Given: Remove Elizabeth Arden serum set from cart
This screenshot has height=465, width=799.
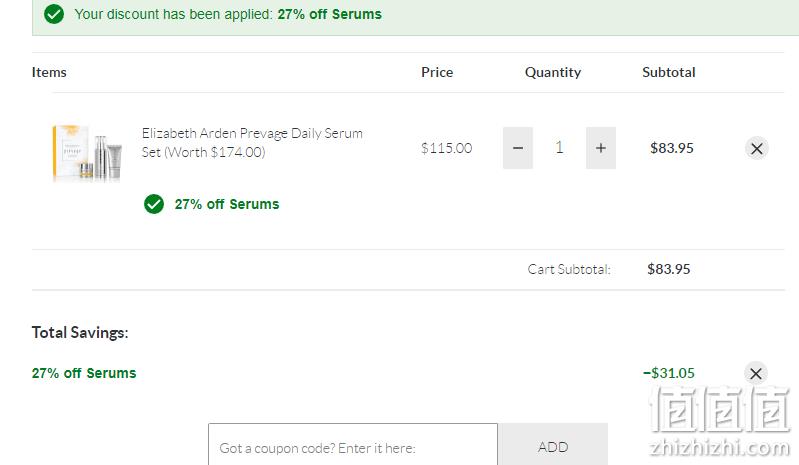Looking at the screenshot, I should point(757,148).
